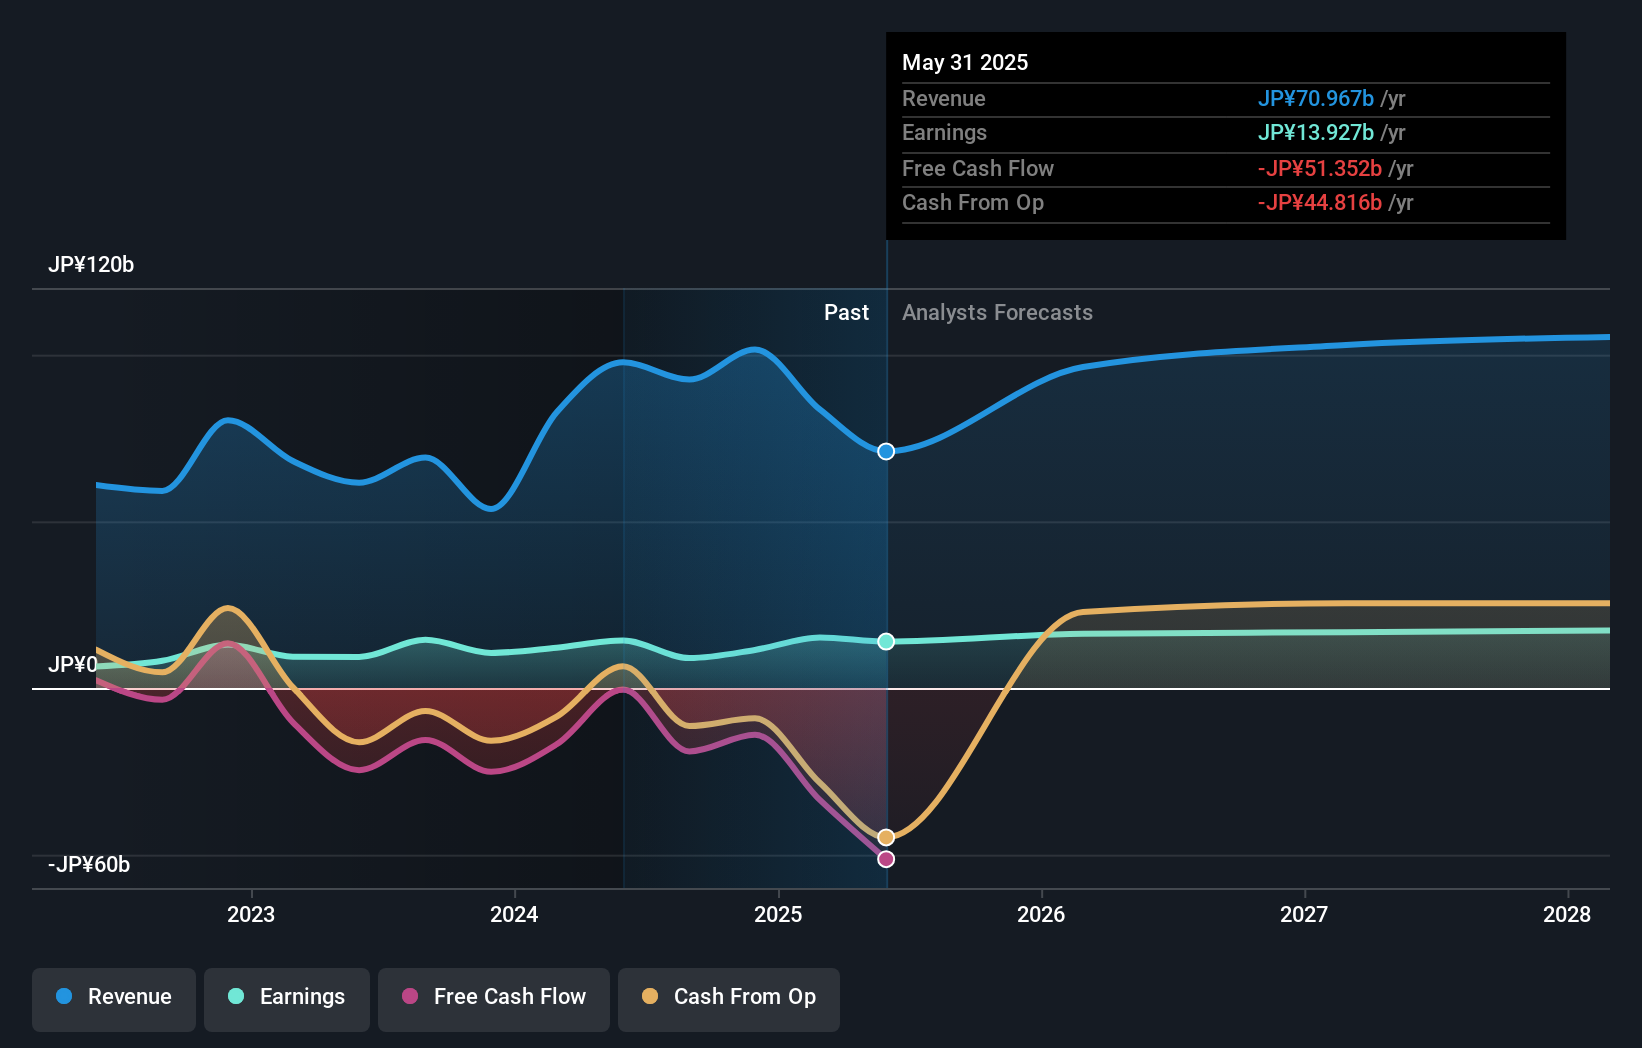The image size is (1642, 1048).
Task: Toggle the Free Cash Flow legend button
Action: pyautogui.click(x=494, y=999)
